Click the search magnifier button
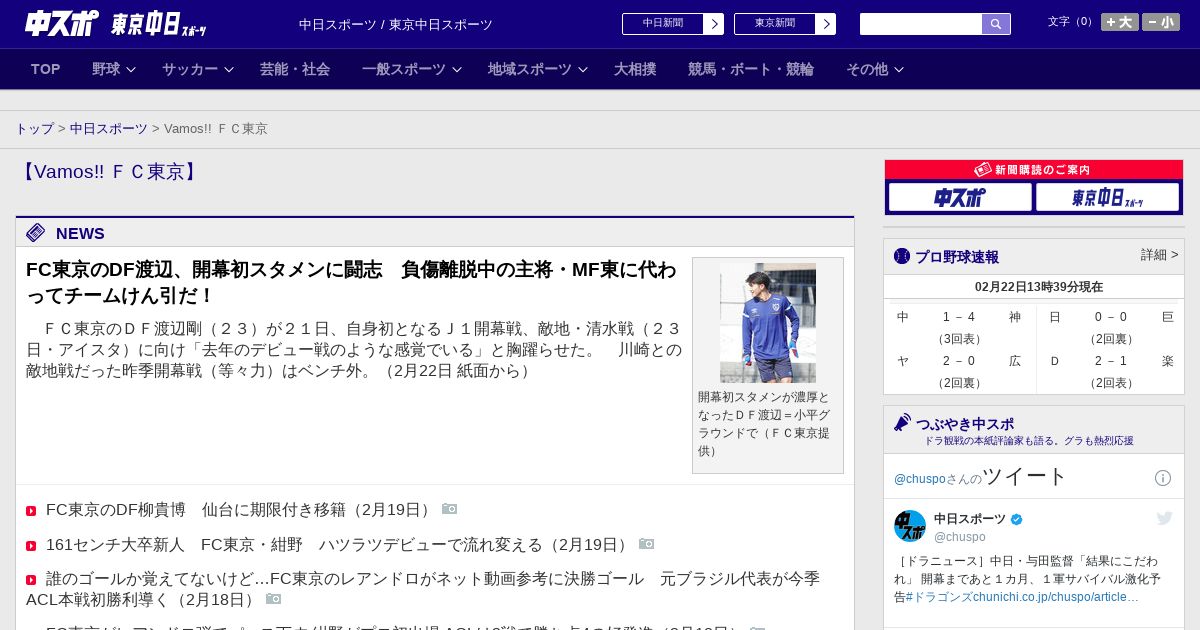Screen dimensions: 1200x630 996,24
